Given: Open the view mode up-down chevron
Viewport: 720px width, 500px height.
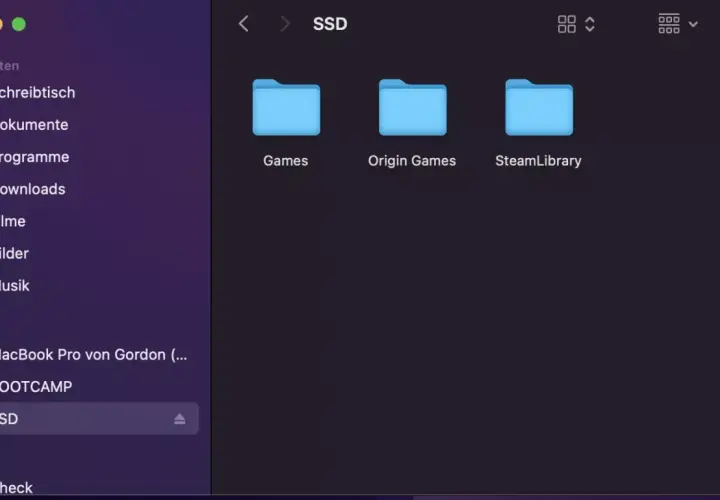Looking at the screenshot, I should pos(590,24).
